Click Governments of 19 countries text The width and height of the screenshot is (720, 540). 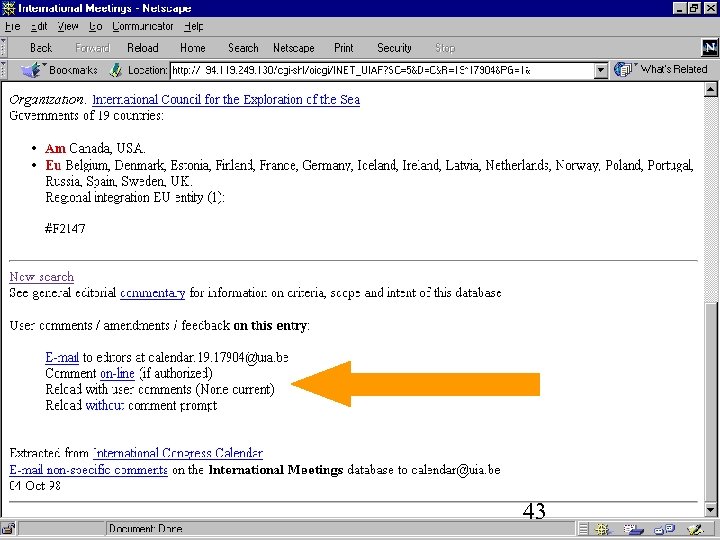[x=86, y=115]
